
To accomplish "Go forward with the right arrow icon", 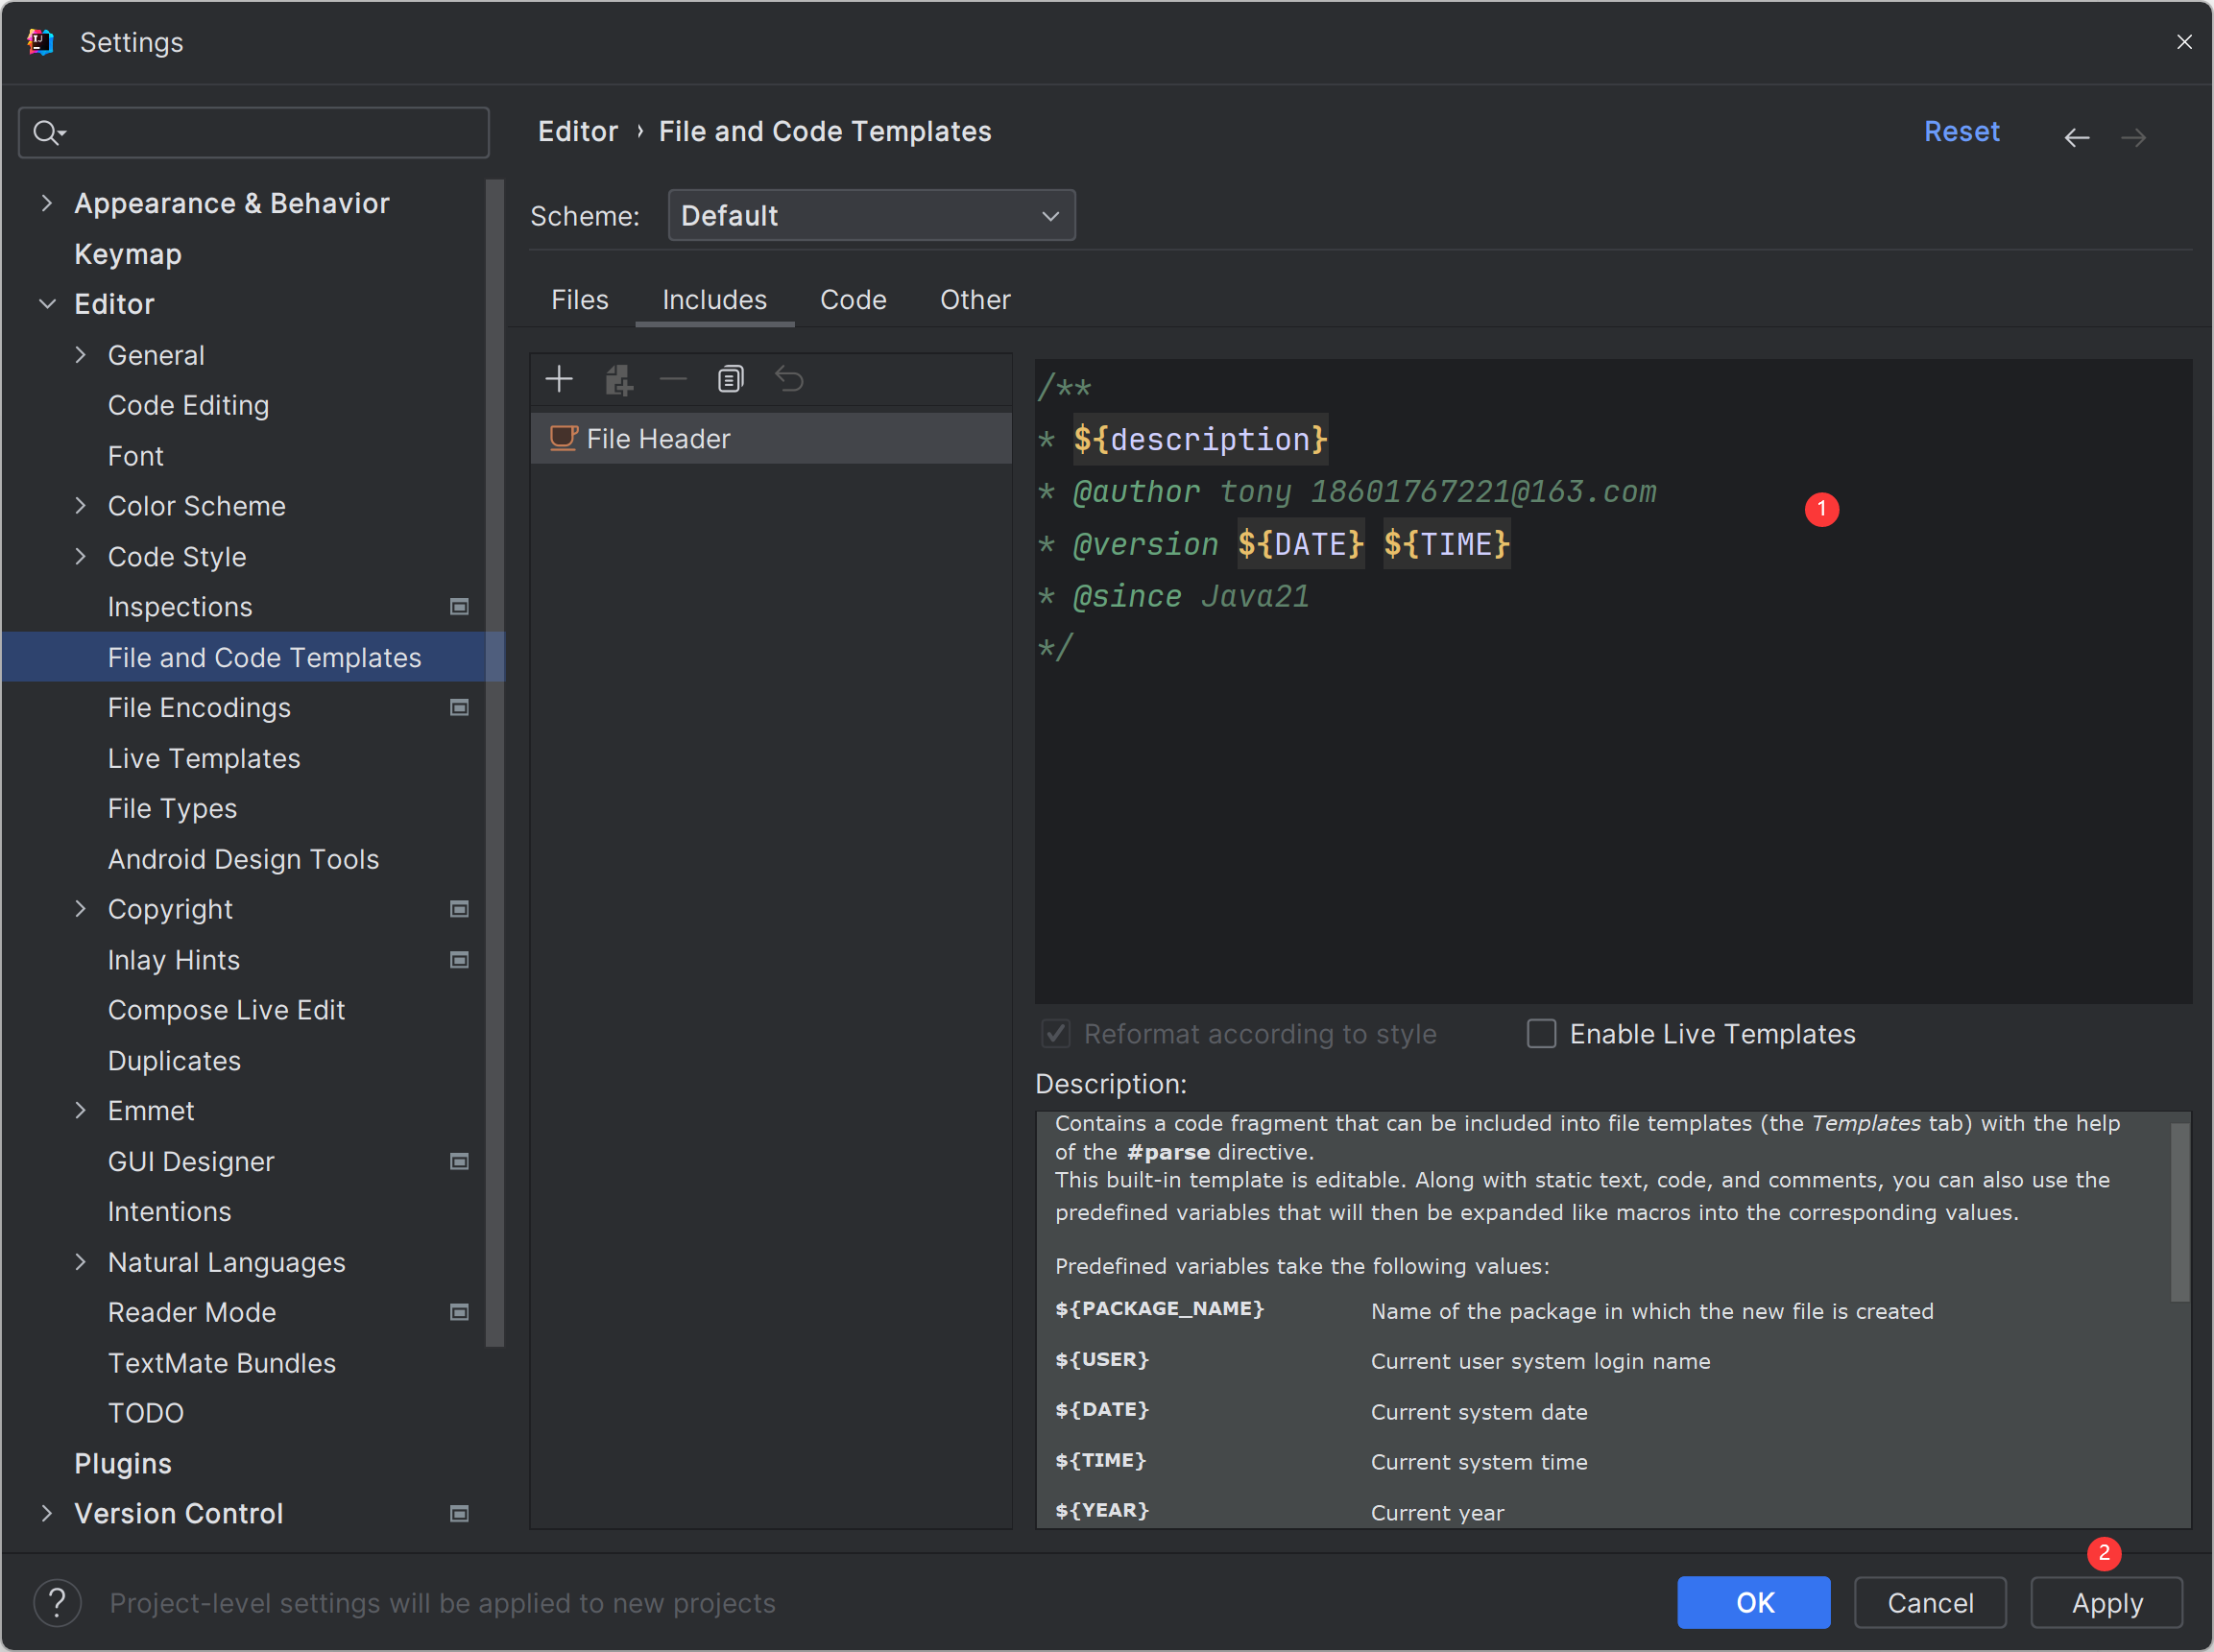I will click(x=2134, y=137).
